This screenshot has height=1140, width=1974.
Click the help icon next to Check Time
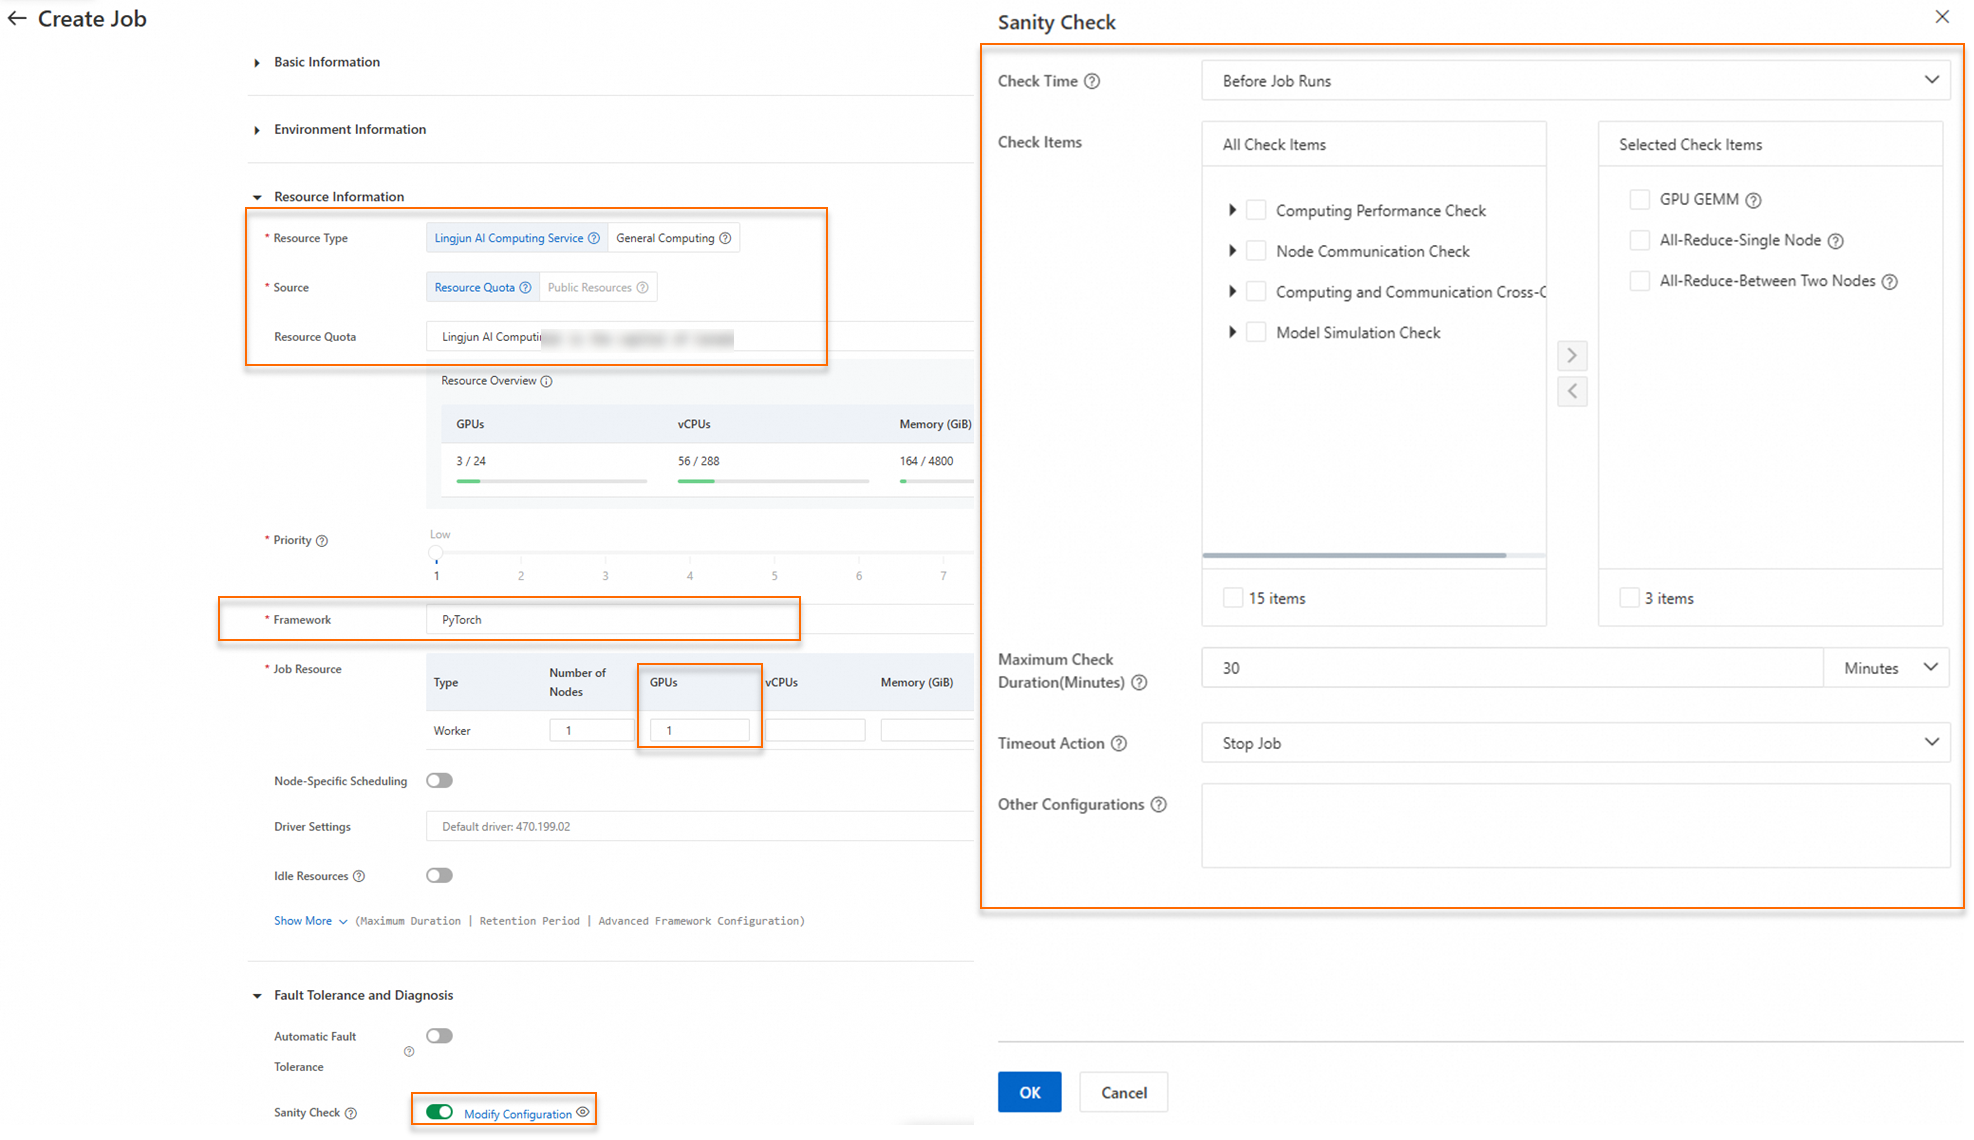1092,81
